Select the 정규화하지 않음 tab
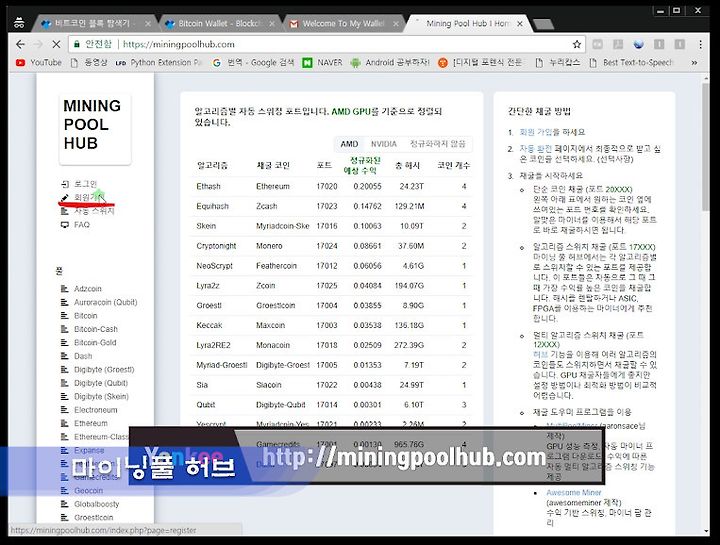 click(437, 144)
